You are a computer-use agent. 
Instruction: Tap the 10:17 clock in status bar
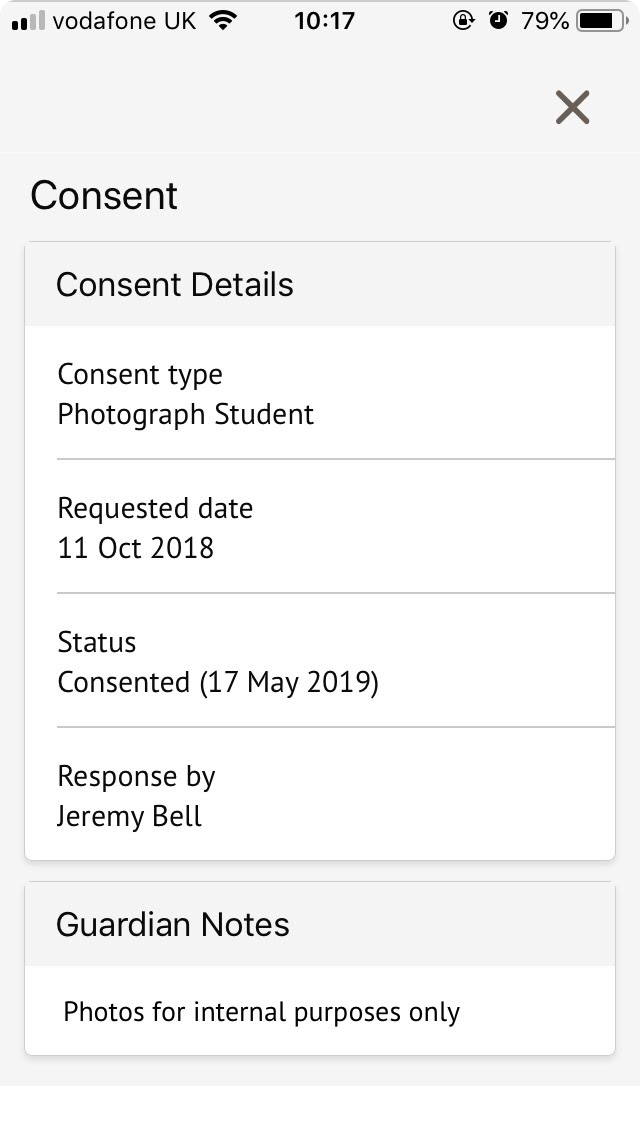click(x=324, y=21)
